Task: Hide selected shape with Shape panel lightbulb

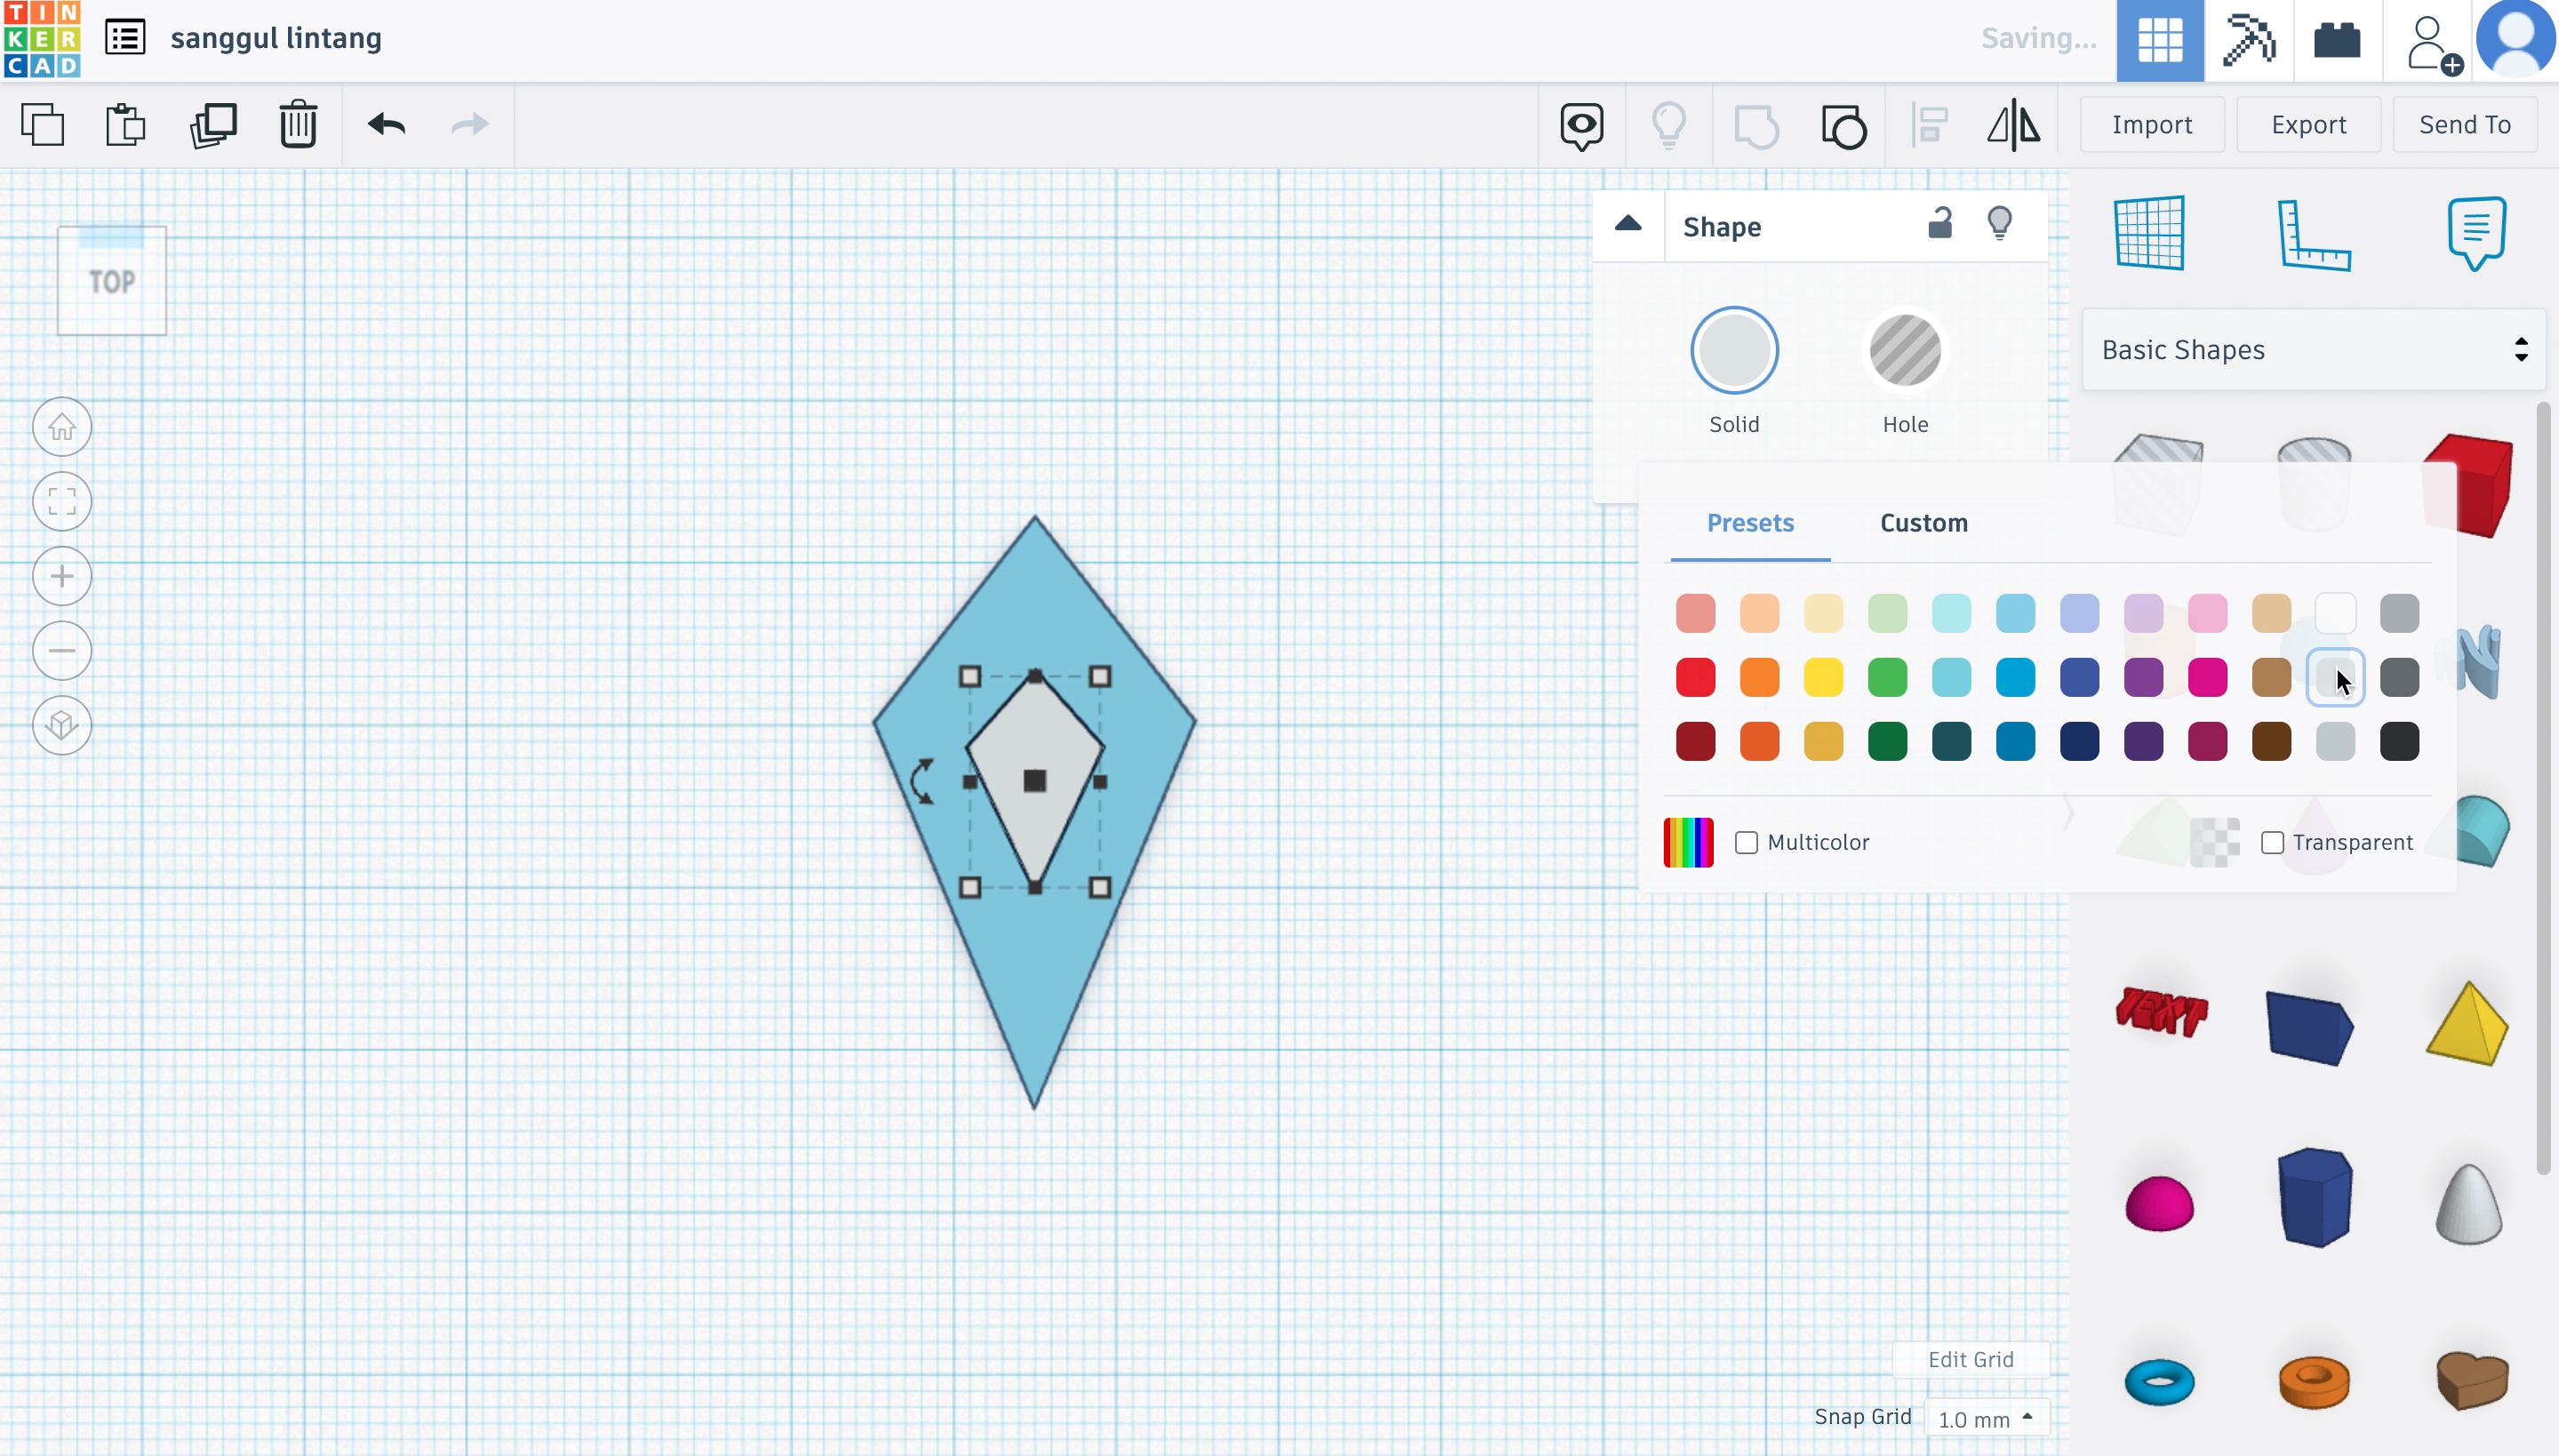Action: 1999,223
